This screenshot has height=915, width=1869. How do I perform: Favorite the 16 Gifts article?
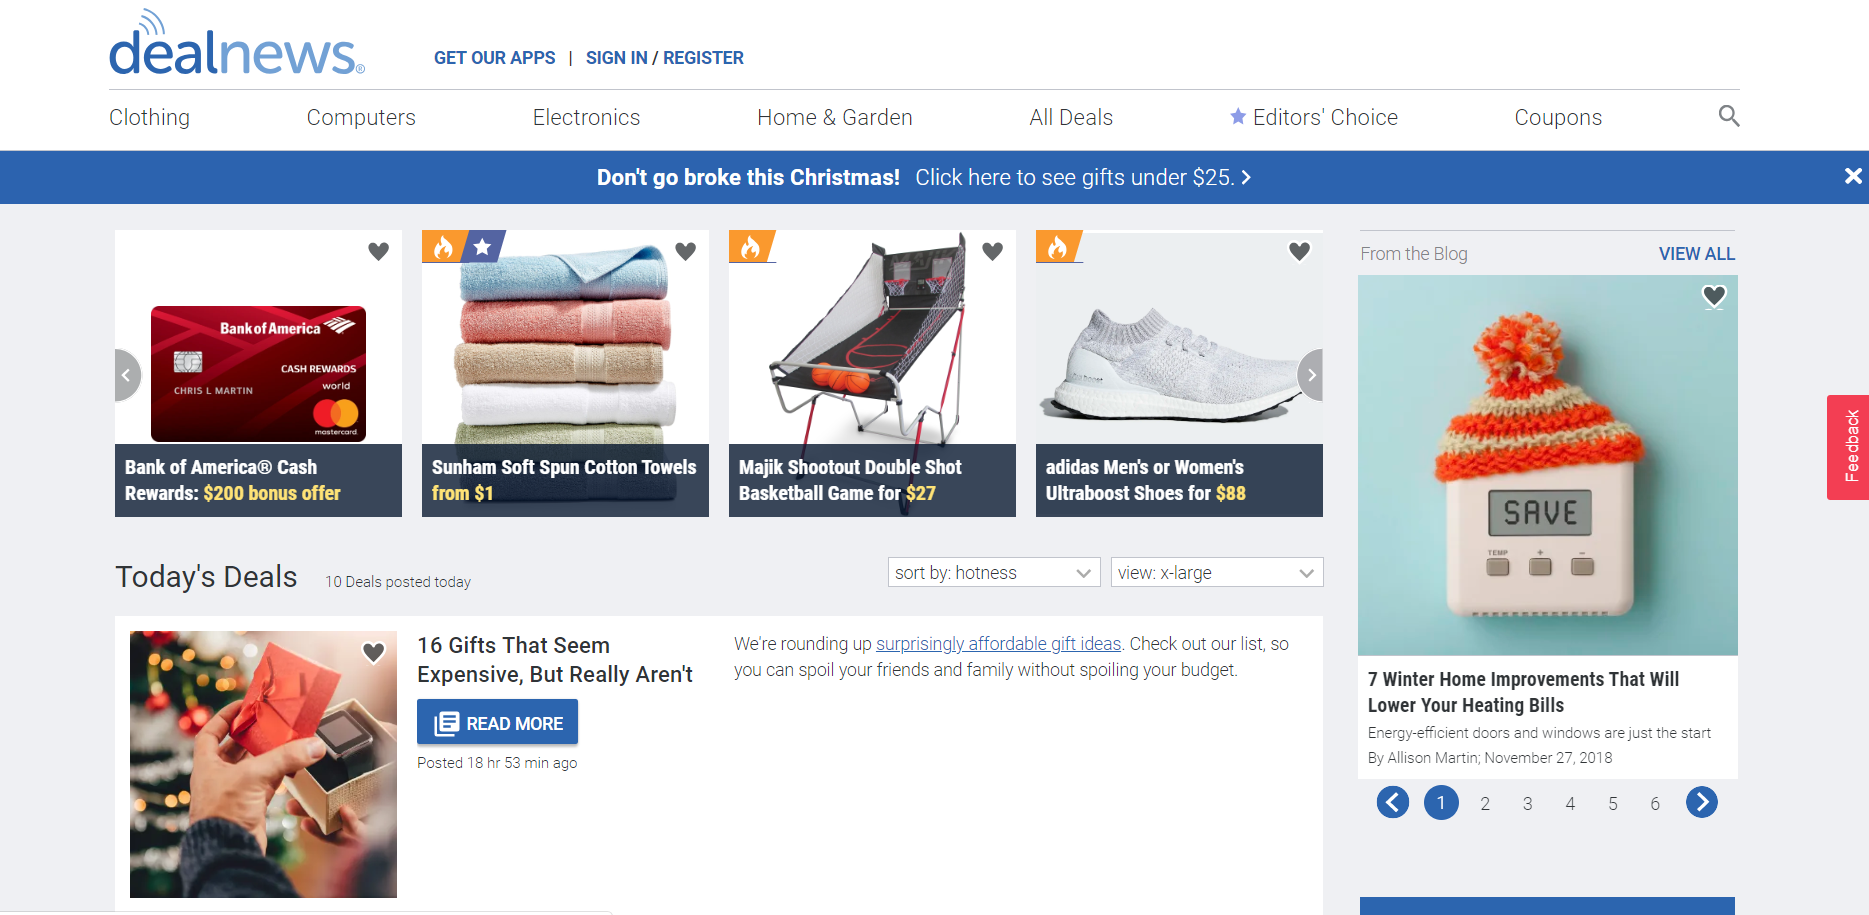click(373, 652)
